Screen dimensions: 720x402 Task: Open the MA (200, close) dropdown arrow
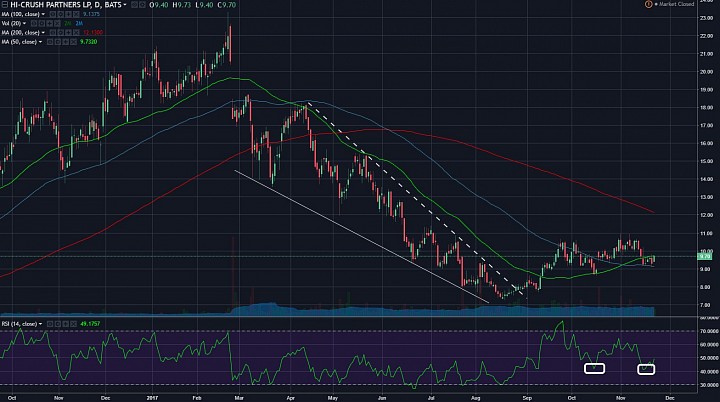[43, 33]
